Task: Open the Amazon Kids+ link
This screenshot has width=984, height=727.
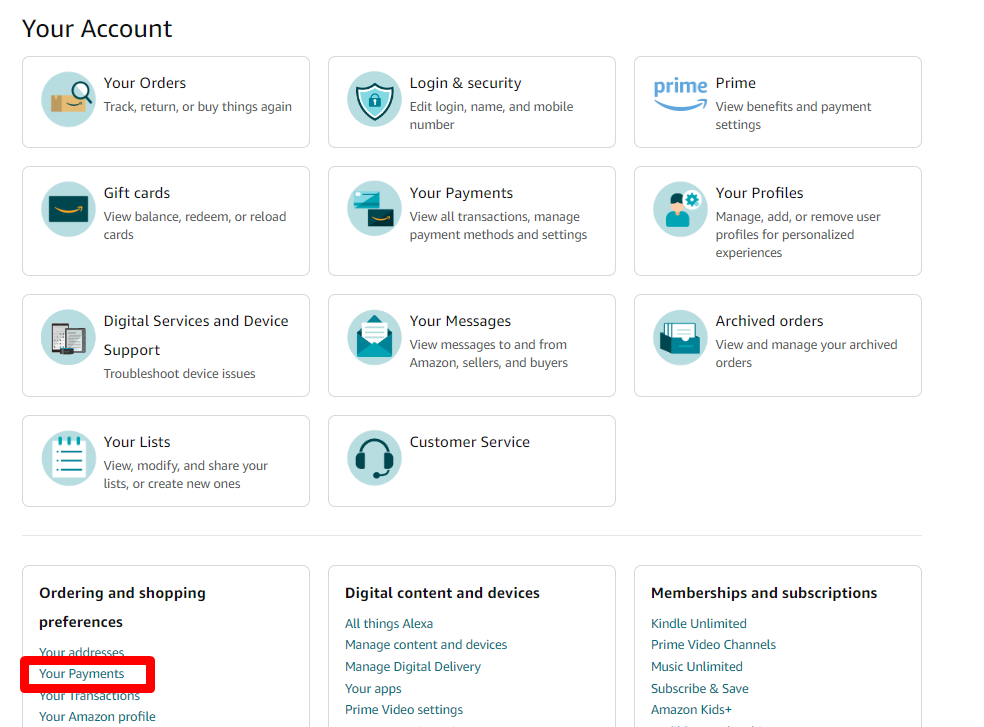Action: tap(692, 709)
